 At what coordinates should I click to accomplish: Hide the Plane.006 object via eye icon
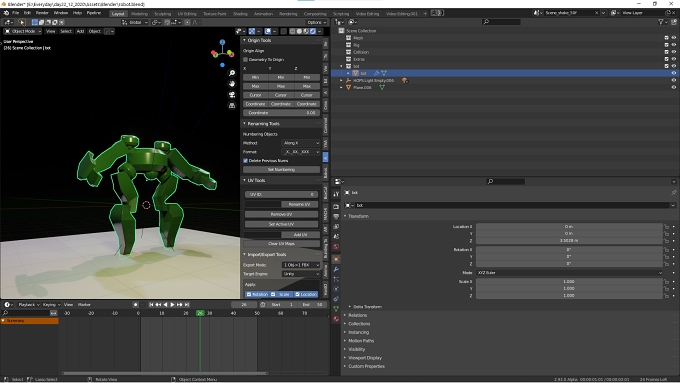tap(673, 87)
